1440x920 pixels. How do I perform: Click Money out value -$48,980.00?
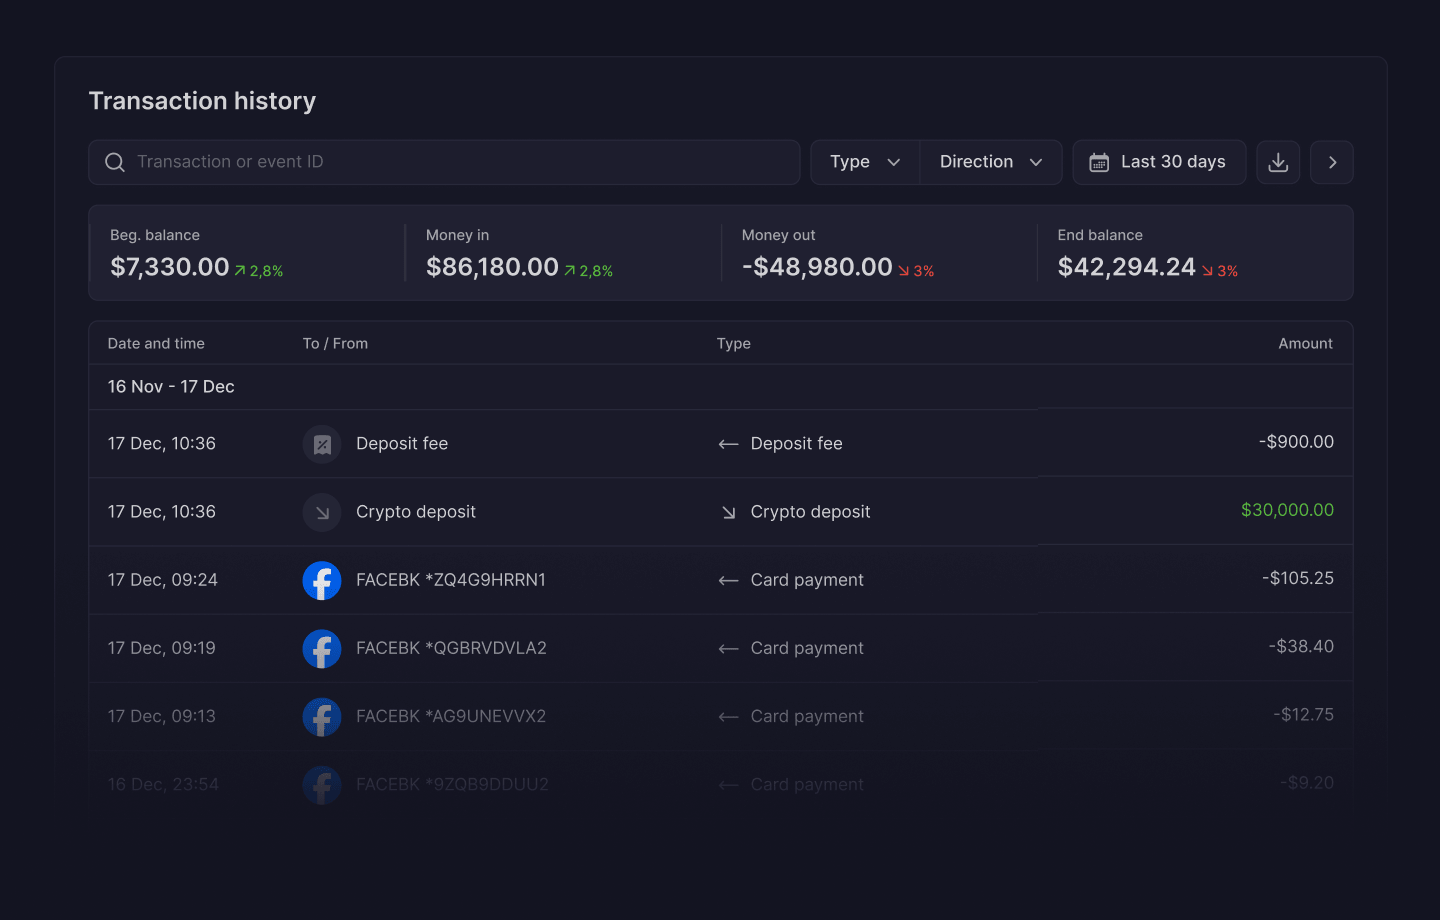[817, 267]
